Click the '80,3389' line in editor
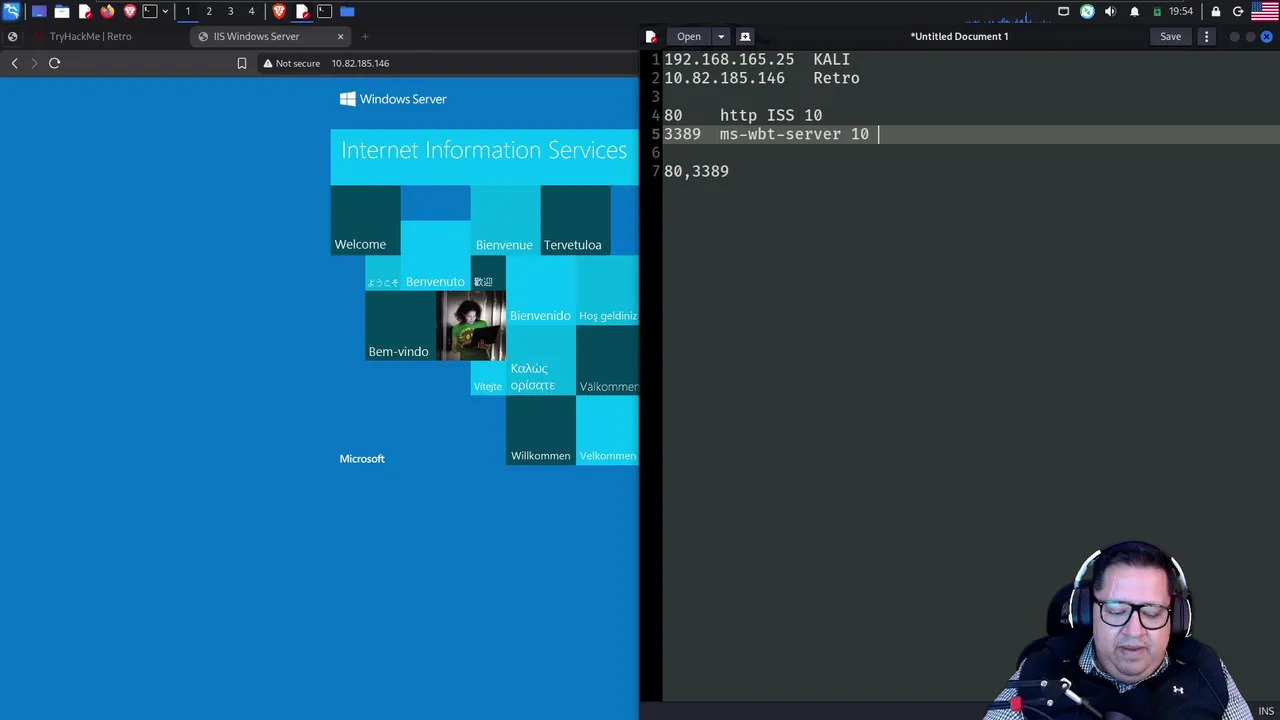This screenshot has height=720, width=1280. pyautogui.click(x=696, y=172)
